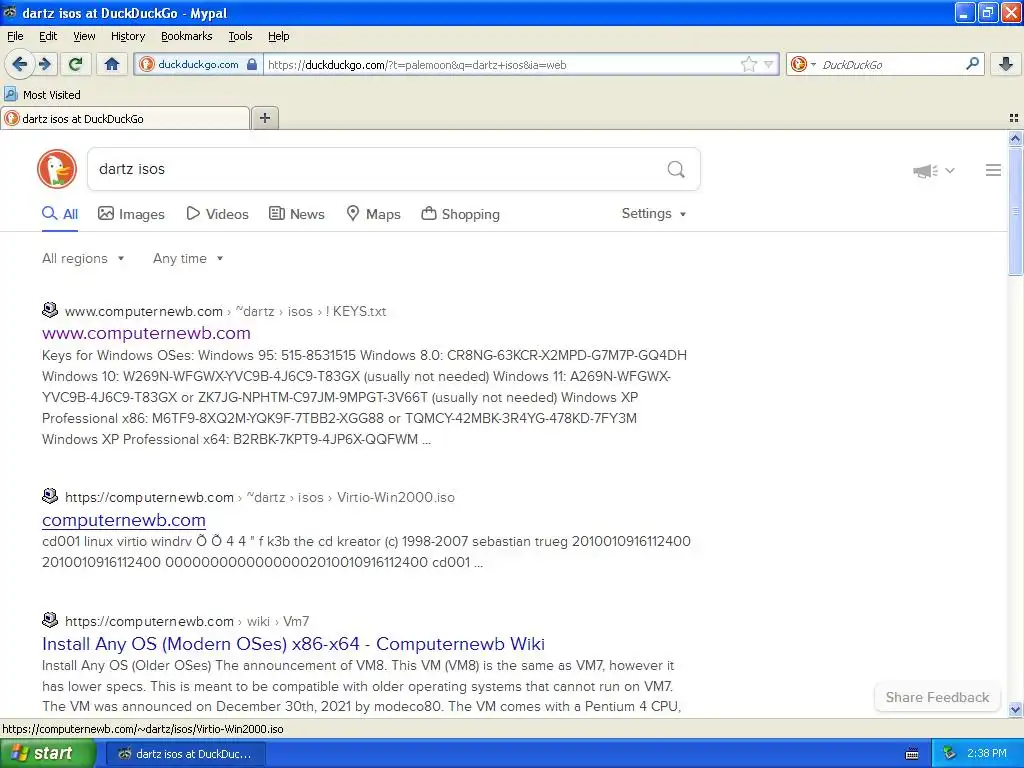Screen dimensions: 1024x768
Task: Open the Edit menu
Action: [x=48, y=36]
